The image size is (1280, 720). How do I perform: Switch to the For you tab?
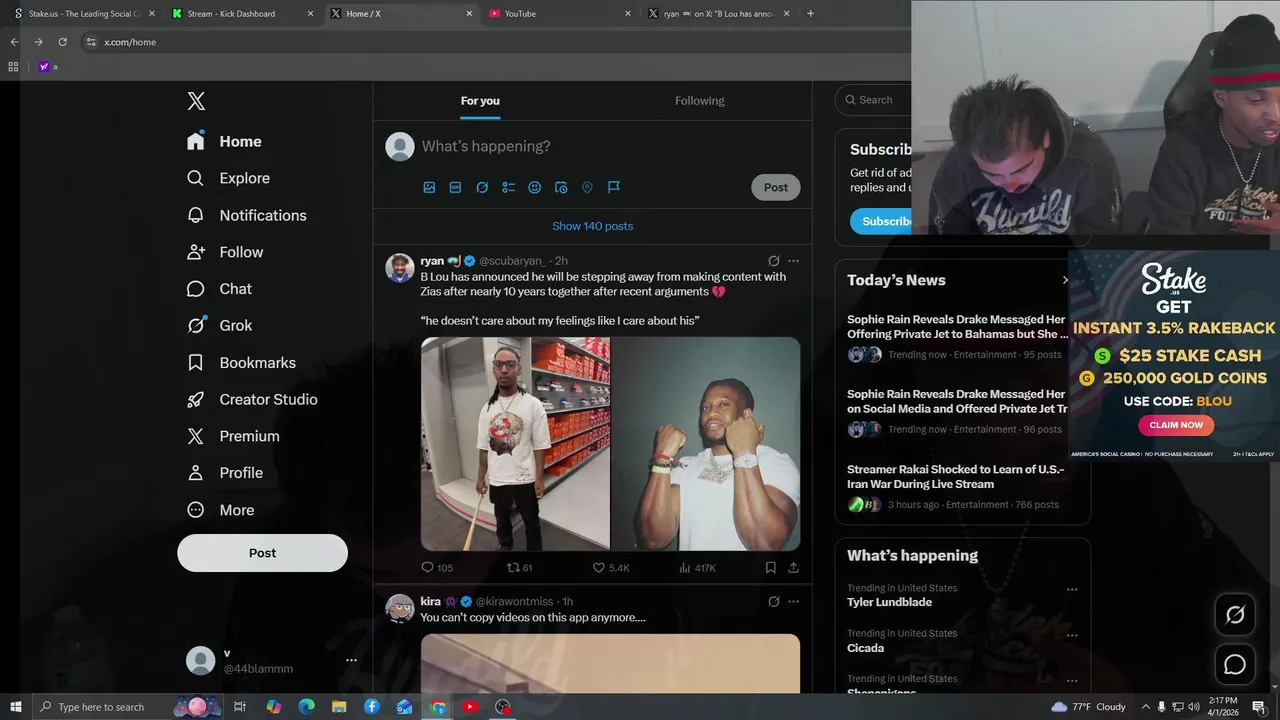point(480,100)
